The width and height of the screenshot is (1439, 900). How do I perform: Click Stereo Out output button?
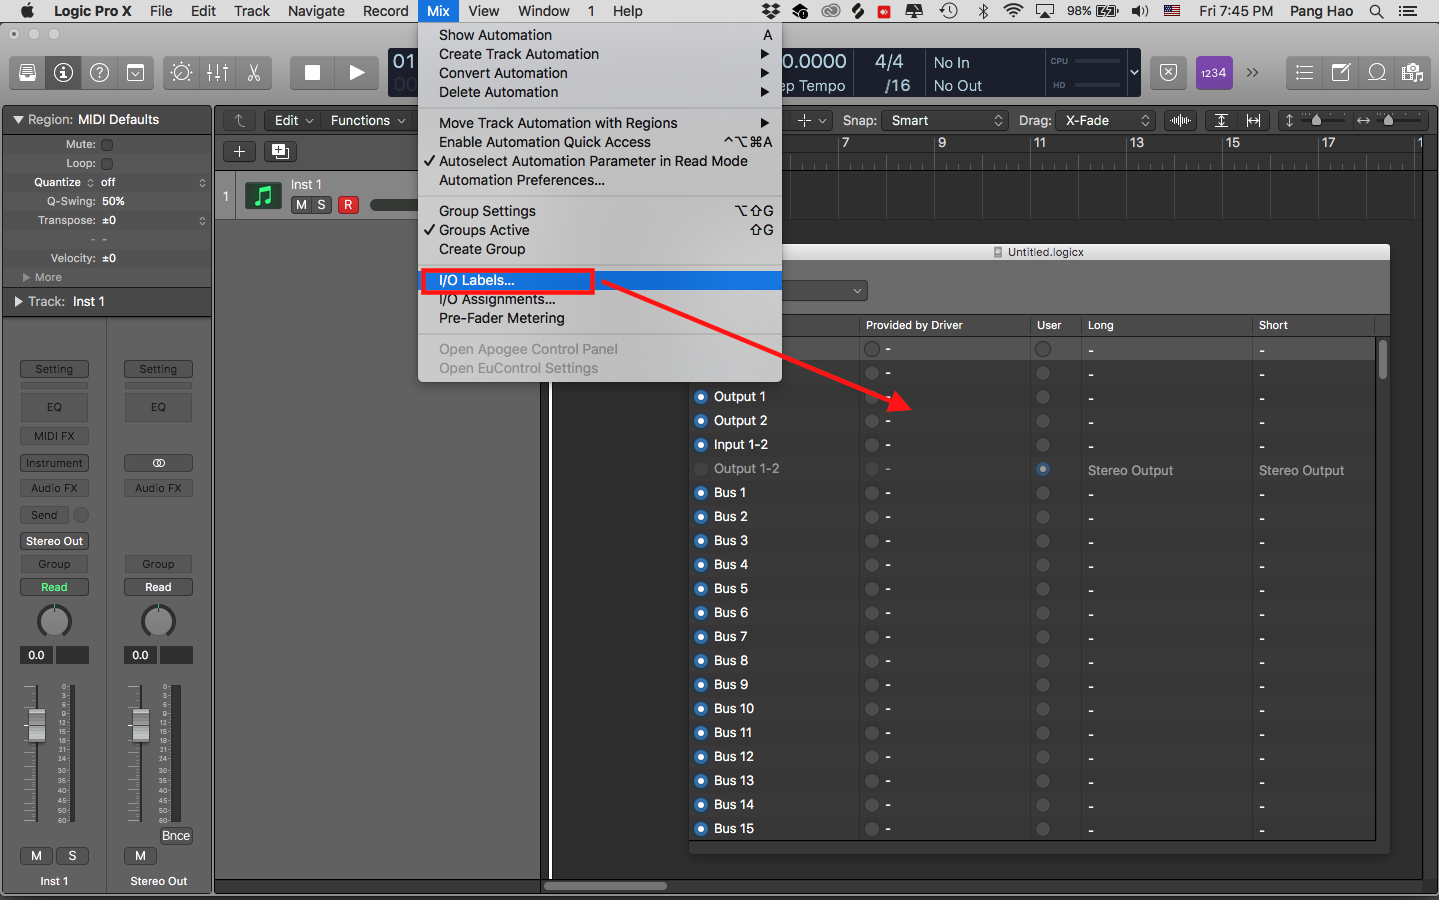pyautogui.click(x=54, y=541)
